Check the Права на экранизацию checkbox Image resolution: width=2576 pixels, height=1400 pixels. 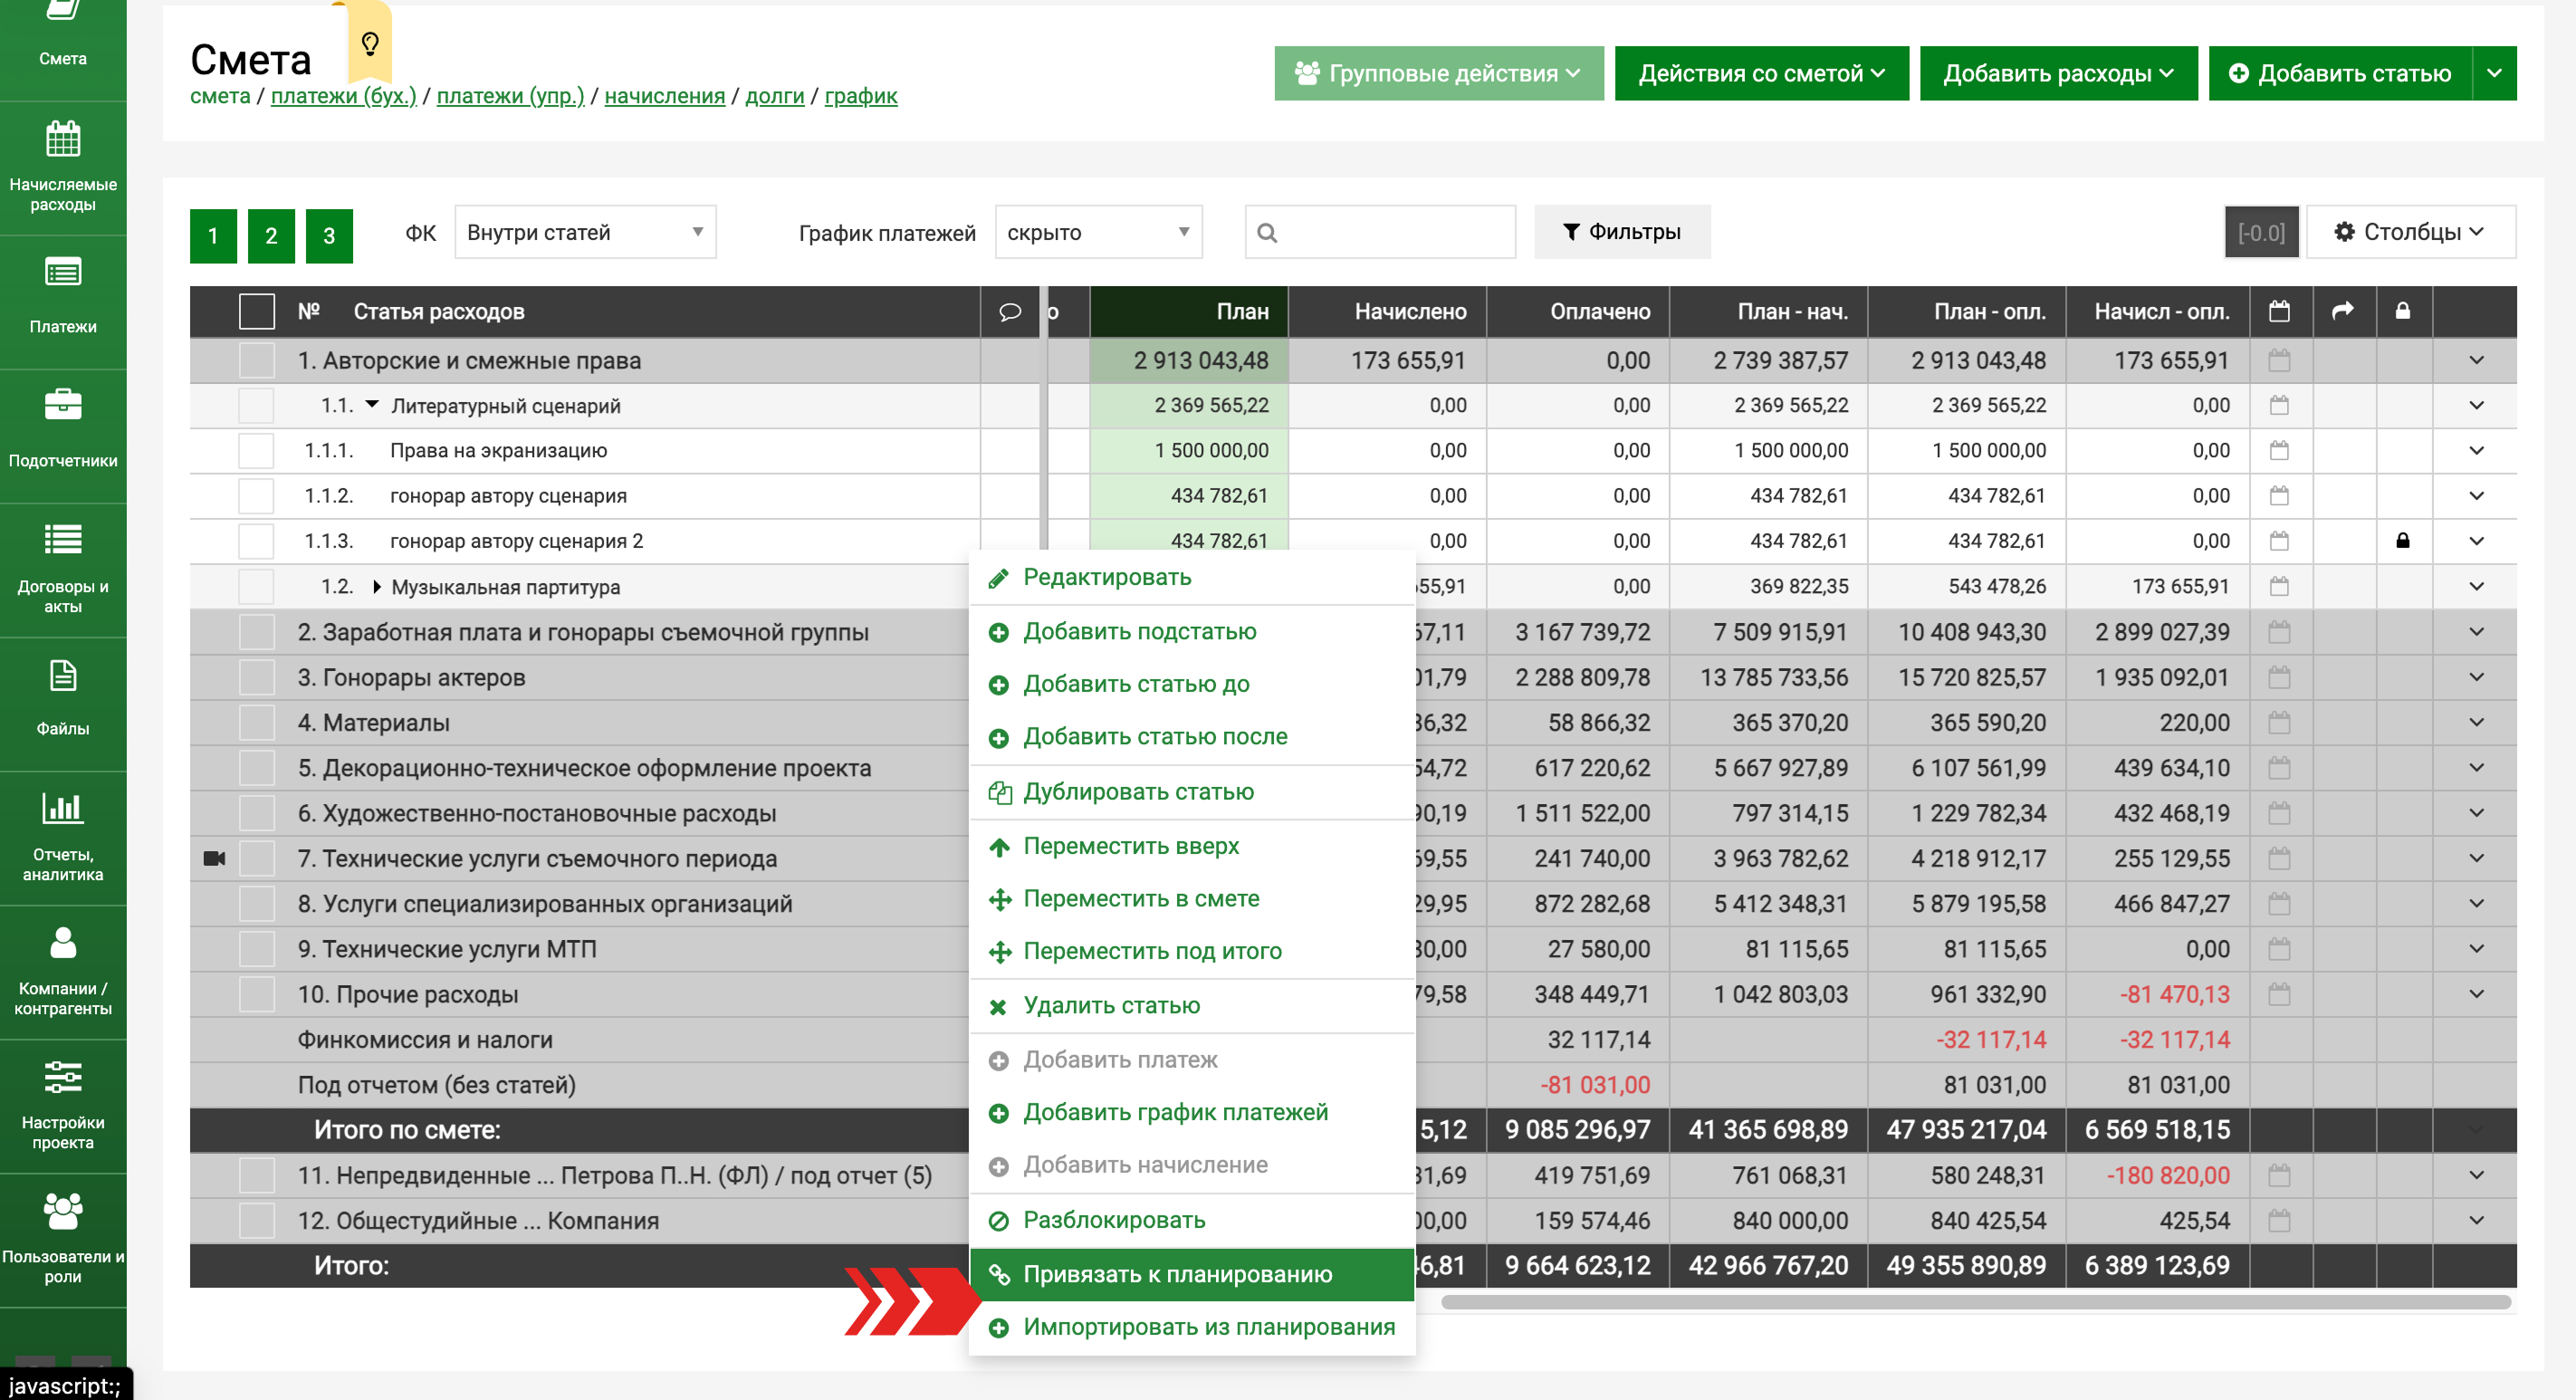click(257, 450)
